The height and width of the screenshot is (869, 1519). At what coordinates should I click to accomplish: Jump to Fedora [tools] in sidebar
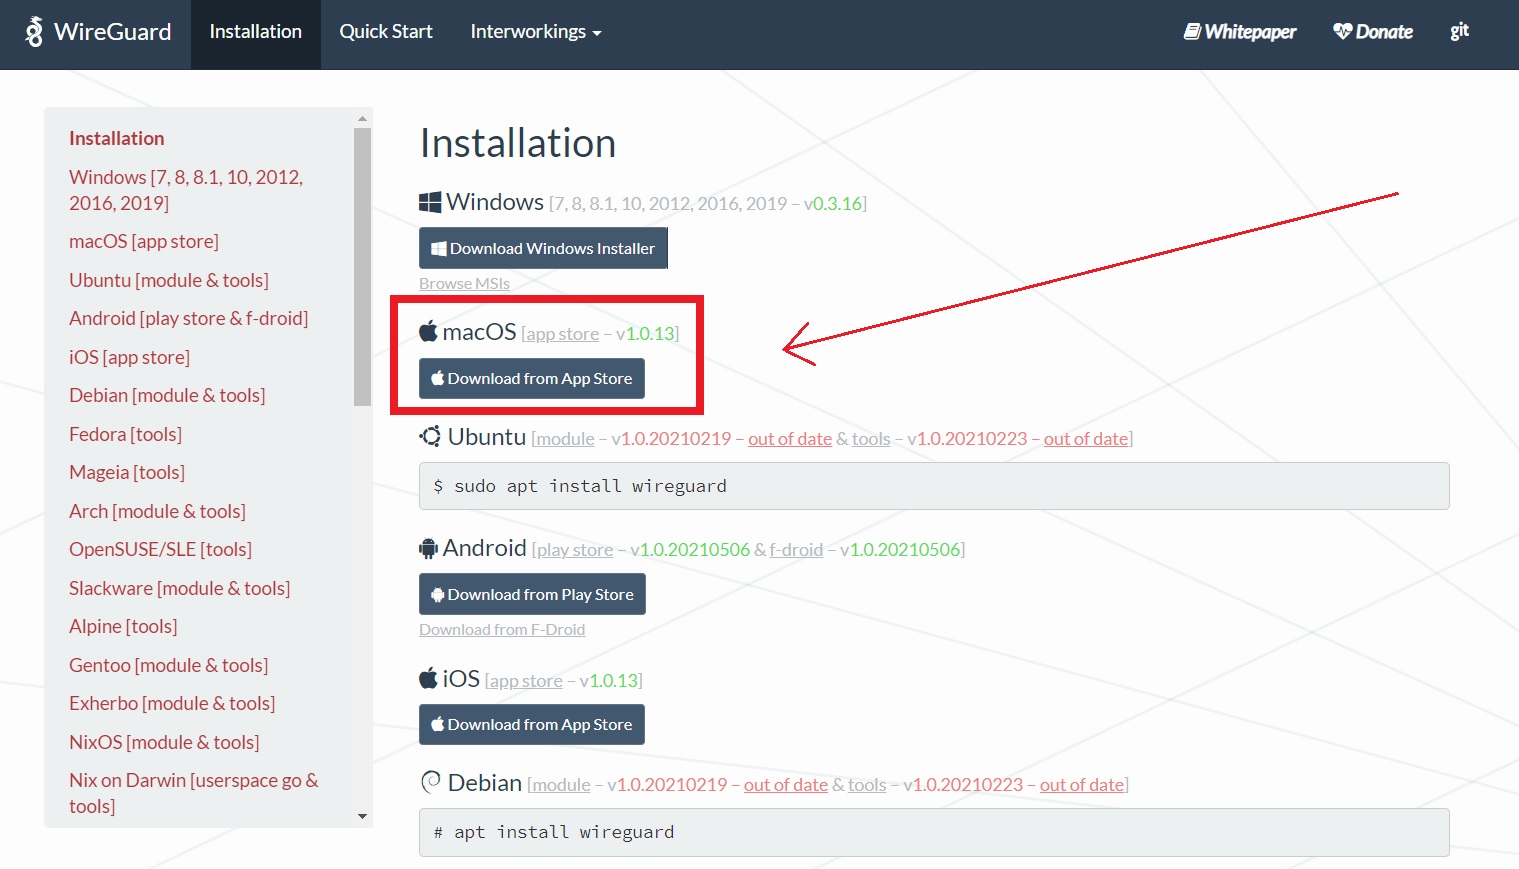(x=125, y=434)
